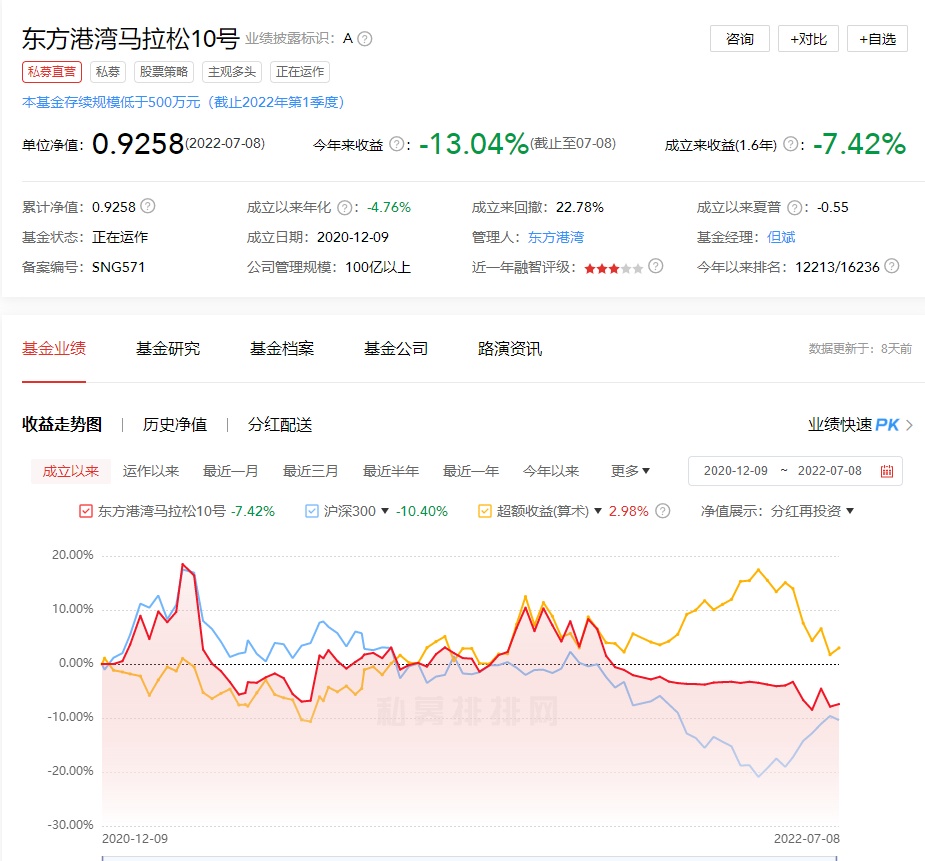Image resolution: width=925 pixels, height=861 pixels.
Task: Click help icon beside 今年来收益
Action: tap(398, 144)
